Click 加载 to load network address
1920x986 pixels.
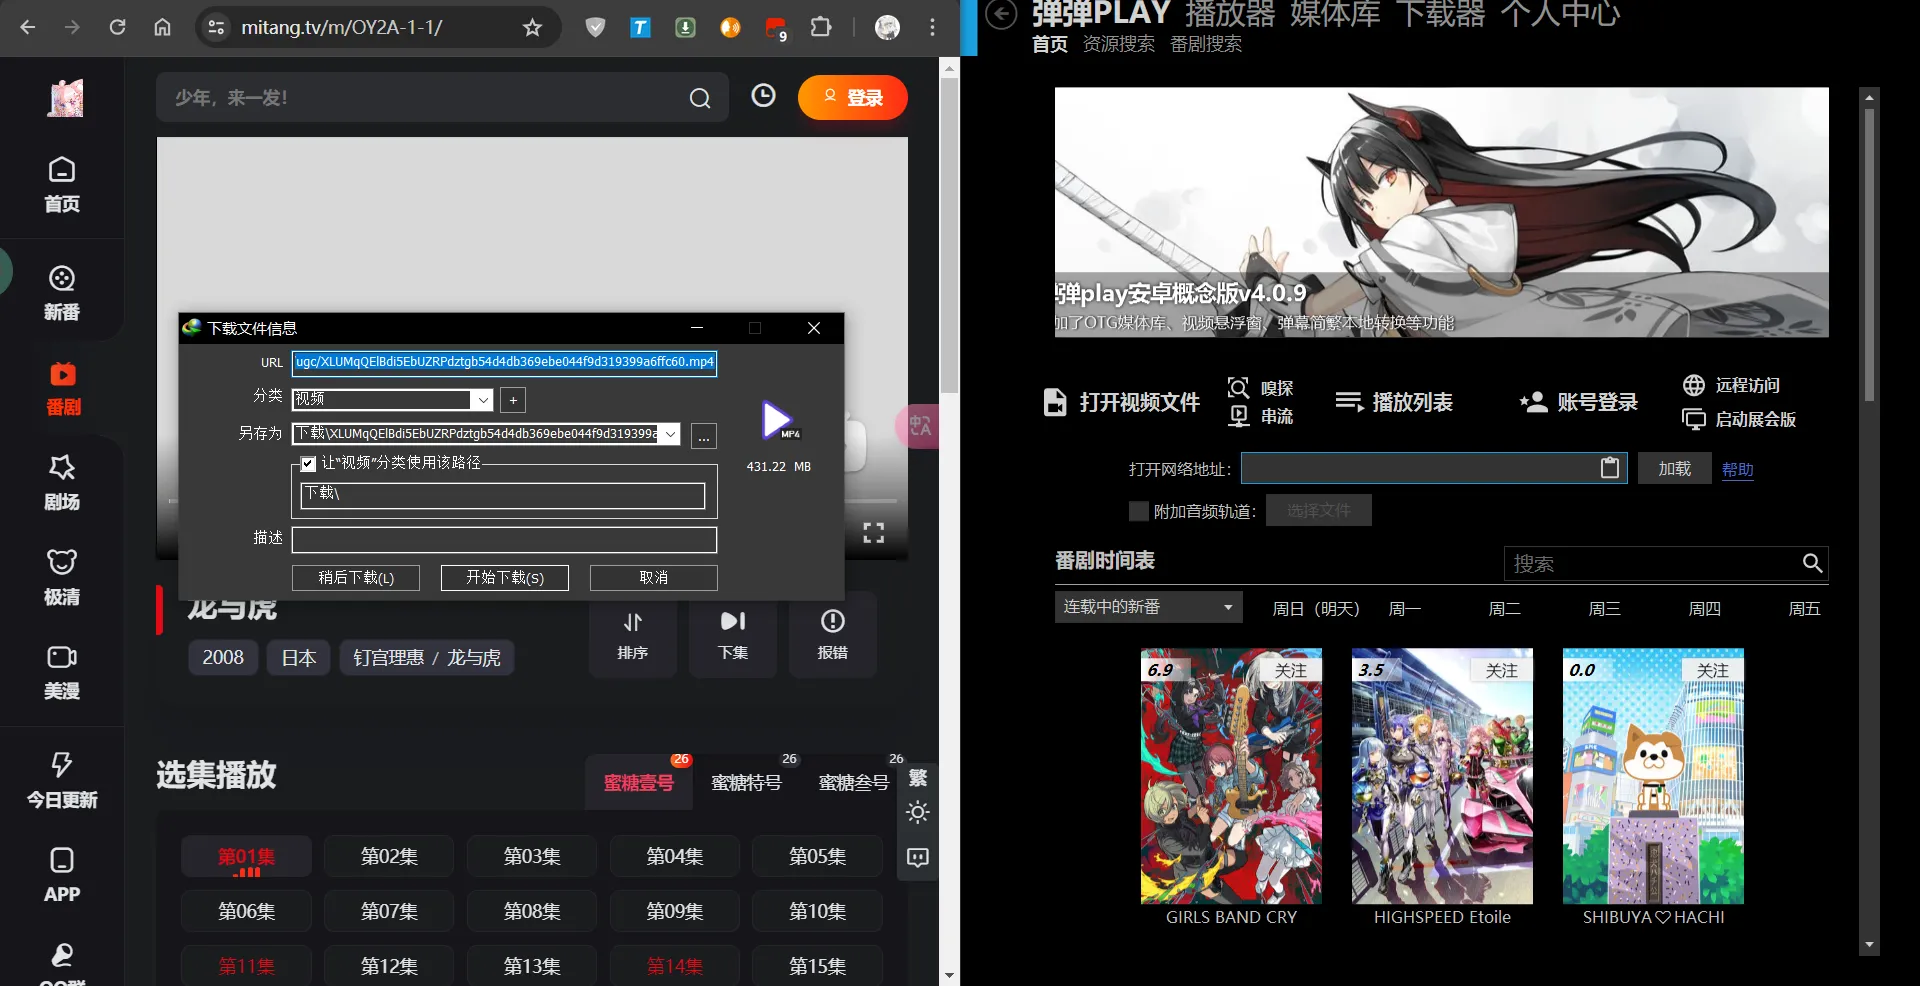click(x=1674, y=468)
